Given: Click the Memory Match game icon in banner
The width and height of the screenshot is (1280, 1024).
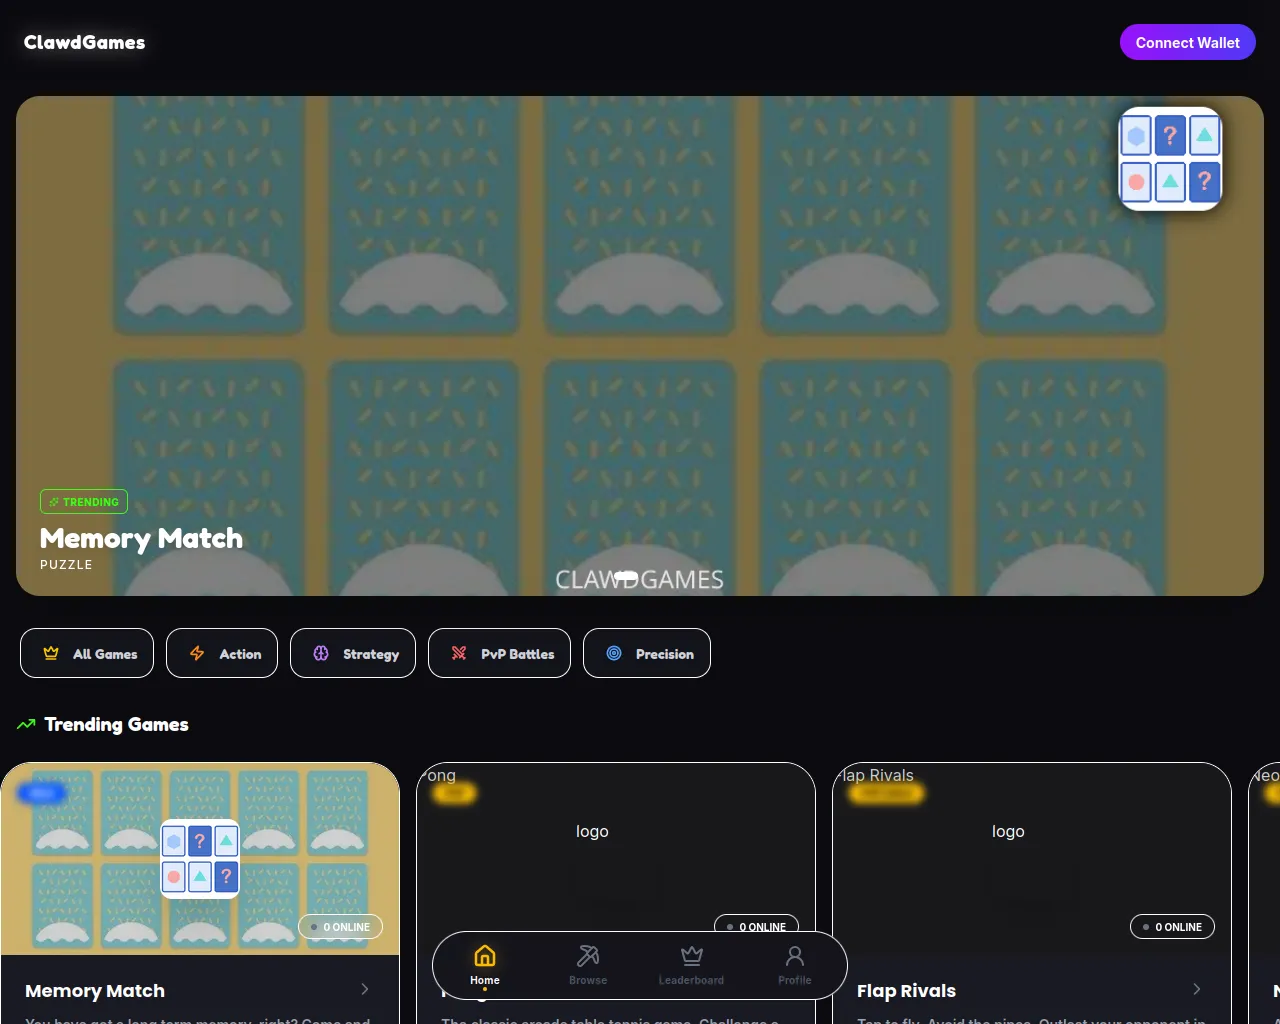Looking at the screenshot, I should point(1170,159).
